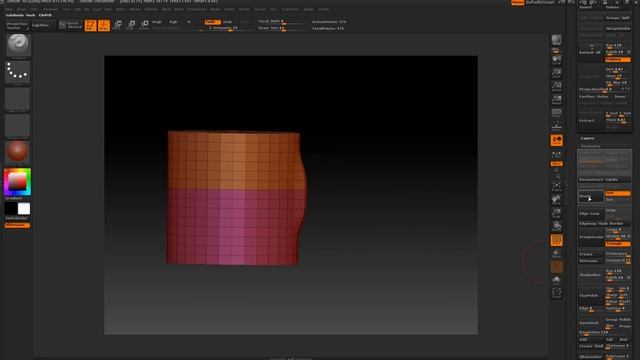
Task: Open the Projection Master button
Action: [17, 26]
